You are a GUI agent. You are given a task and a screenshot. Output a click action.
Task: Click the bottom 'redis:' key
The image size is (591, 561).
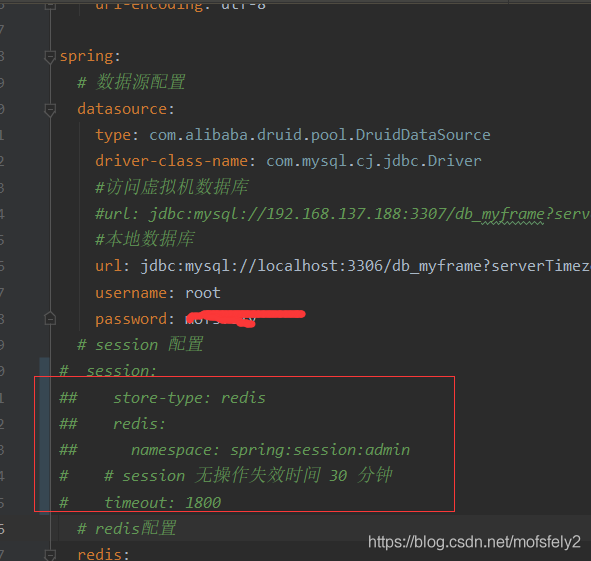point(103,555)
